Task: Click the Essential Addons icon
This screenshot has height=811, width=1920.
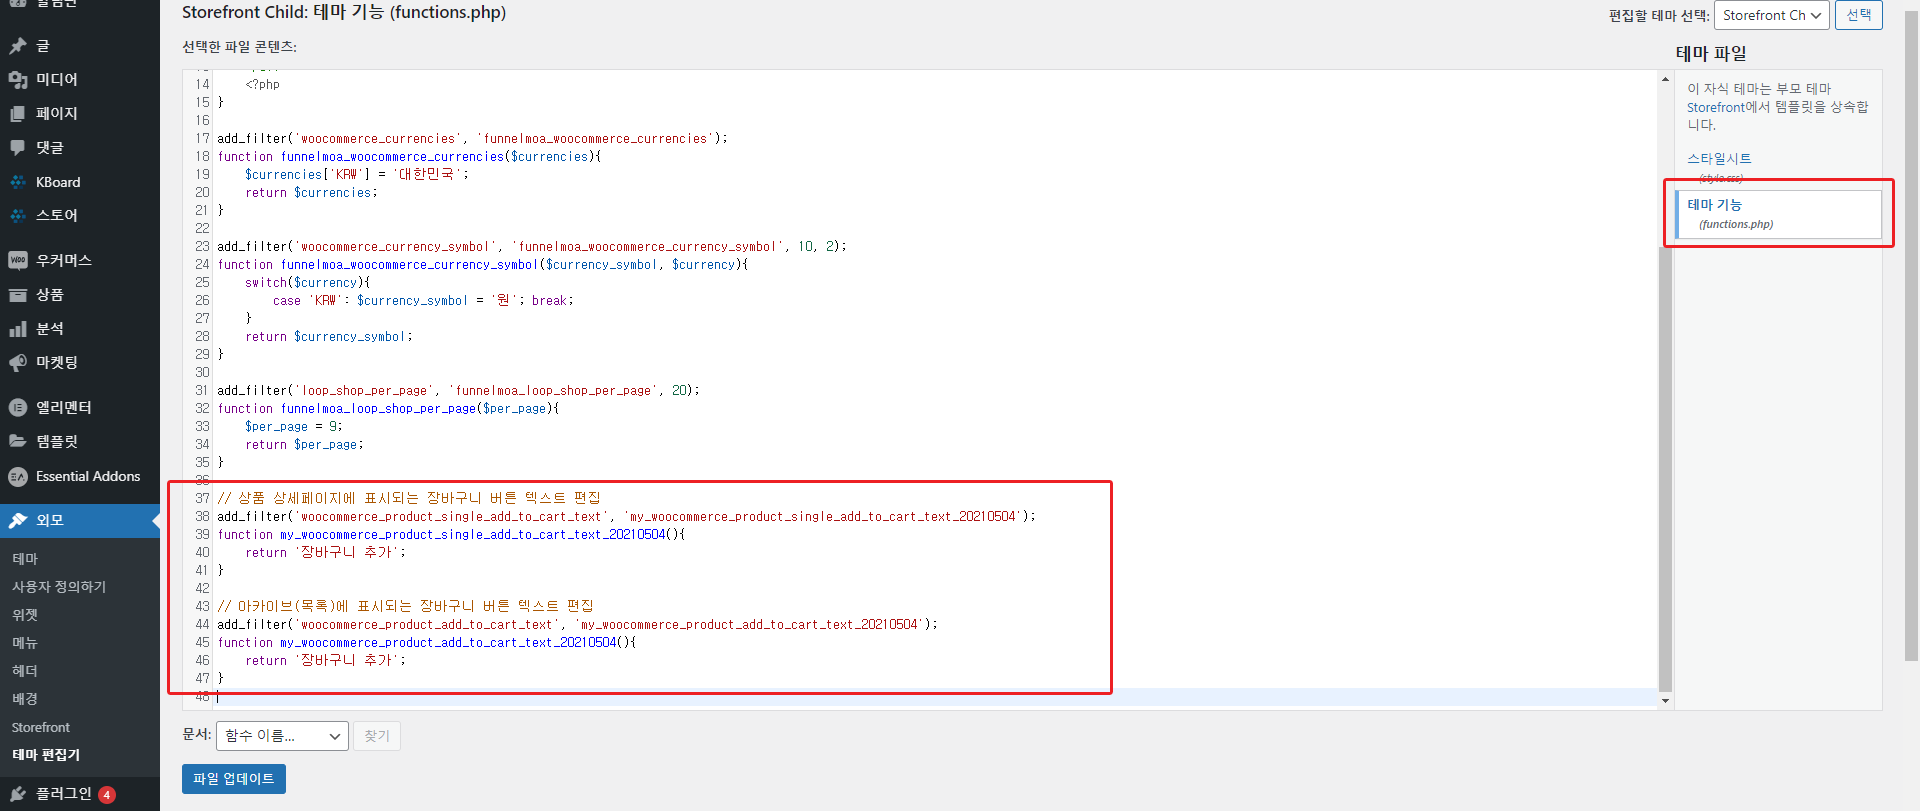Action: [x=18, y=477]
